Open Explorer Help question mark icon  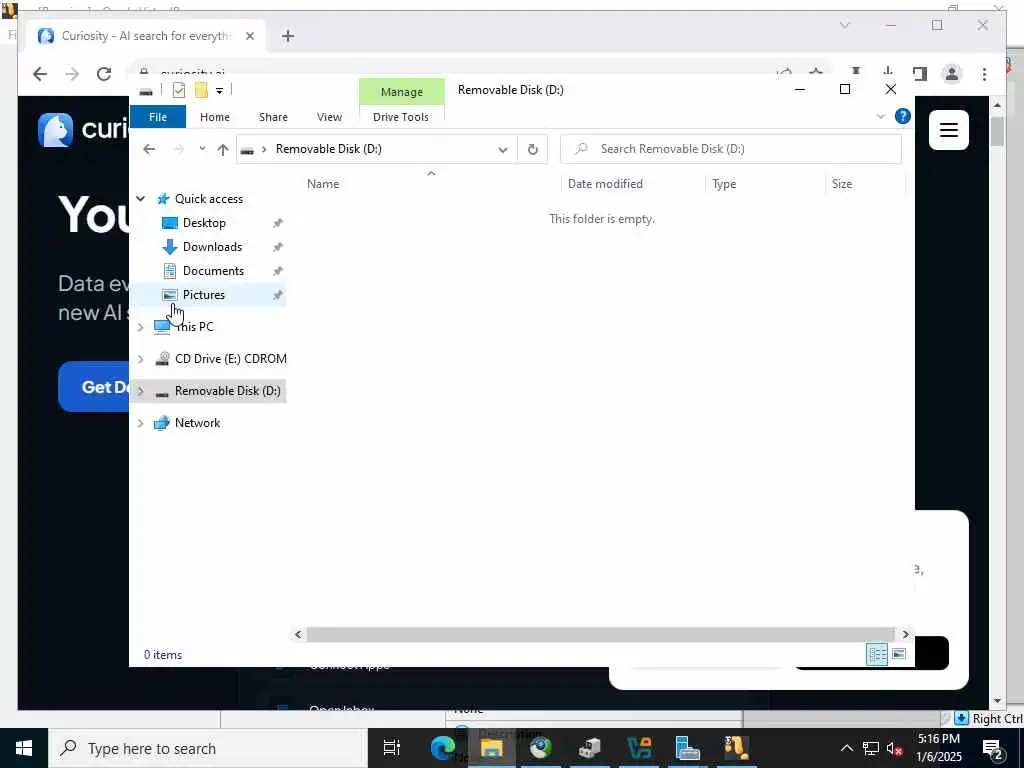tap(903, 116)
